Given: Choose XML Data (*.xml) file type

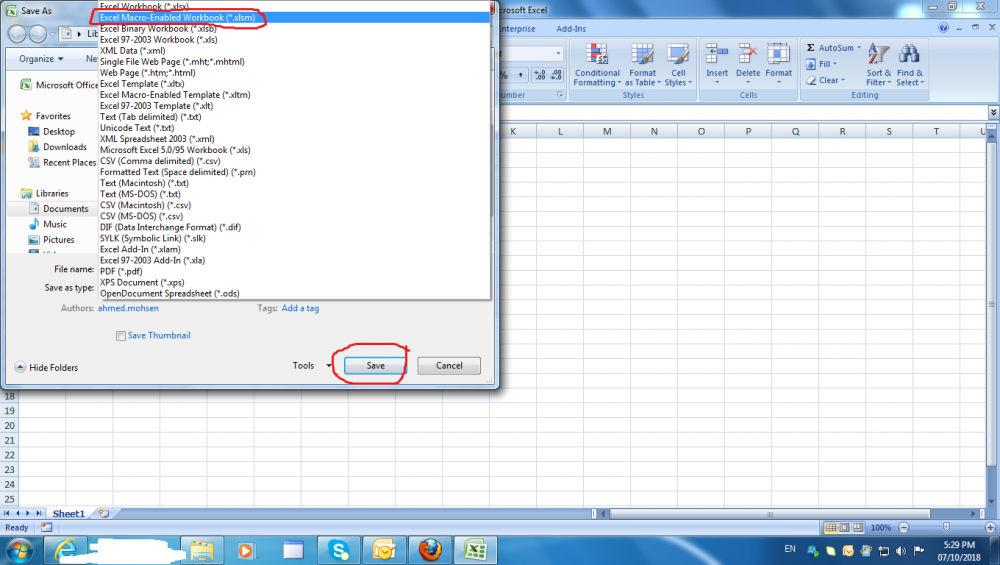Looking at the screenshot, I should pyautogui.click(x=295, y=50).
